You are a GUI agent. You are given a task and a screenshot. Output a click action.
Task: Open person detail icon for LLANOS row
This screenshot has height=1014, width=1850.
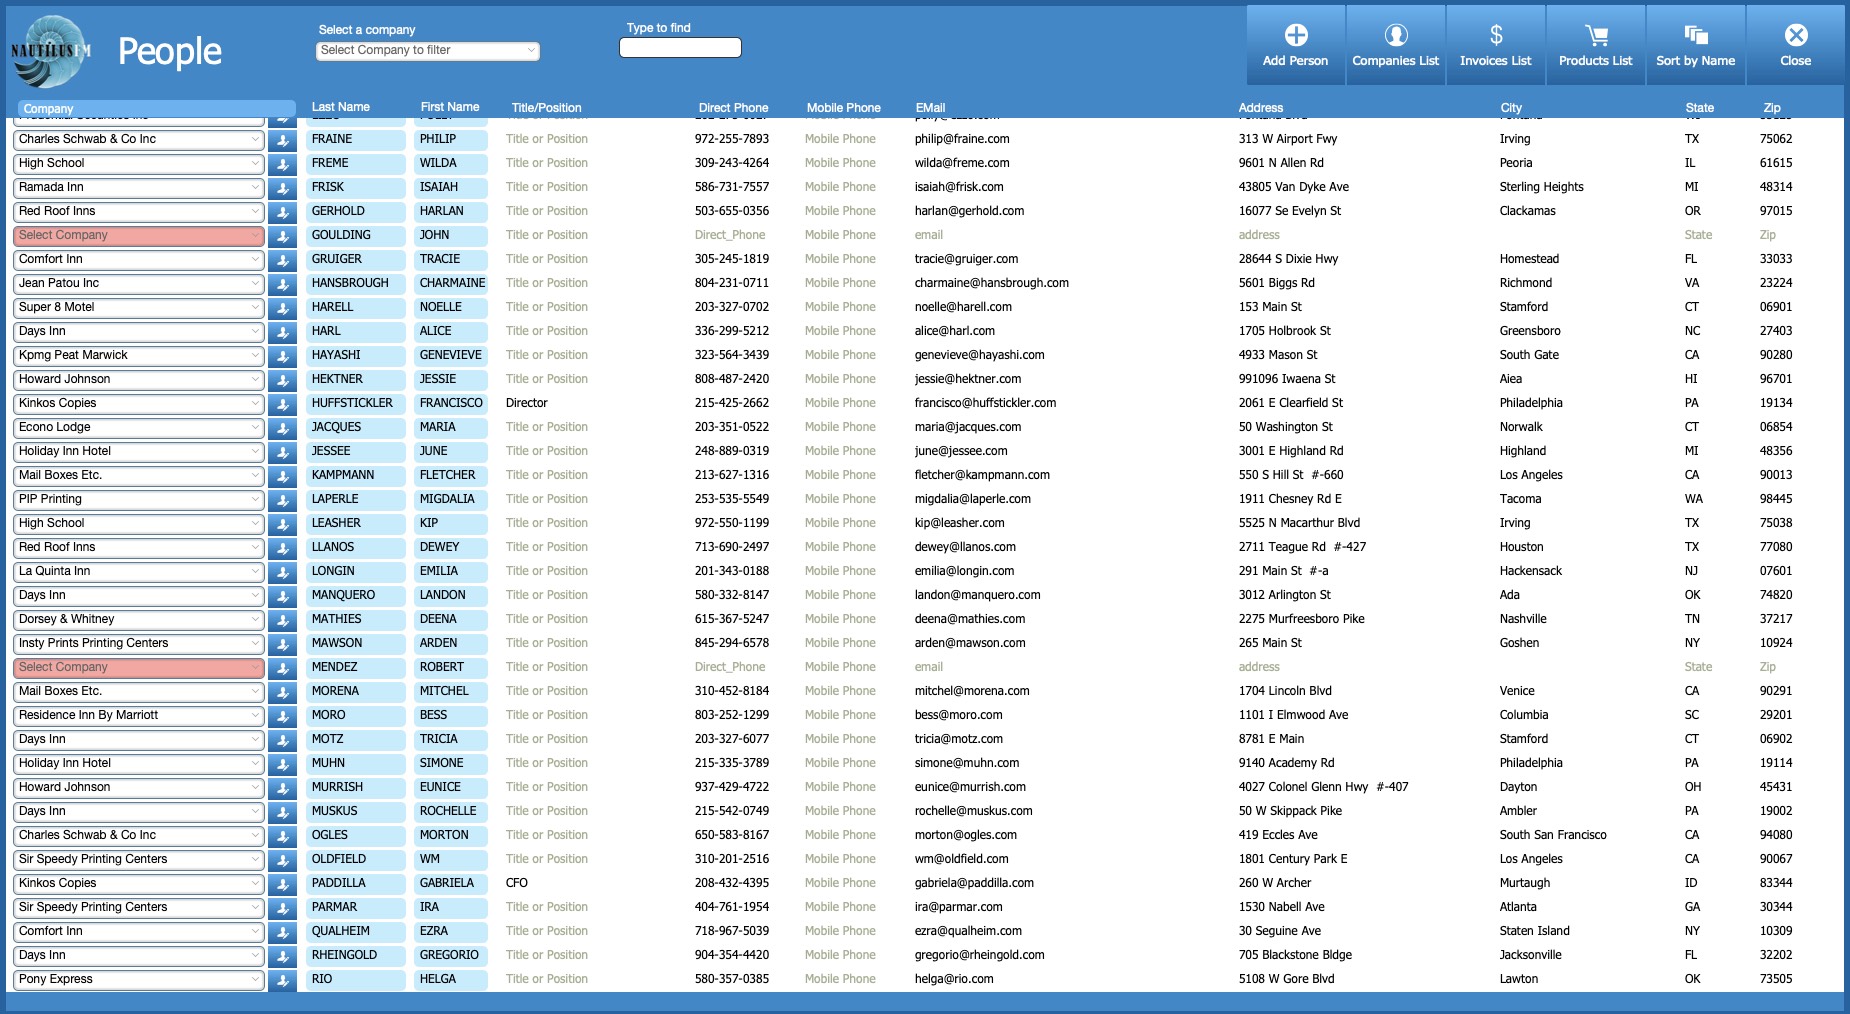tap(282, 548)
